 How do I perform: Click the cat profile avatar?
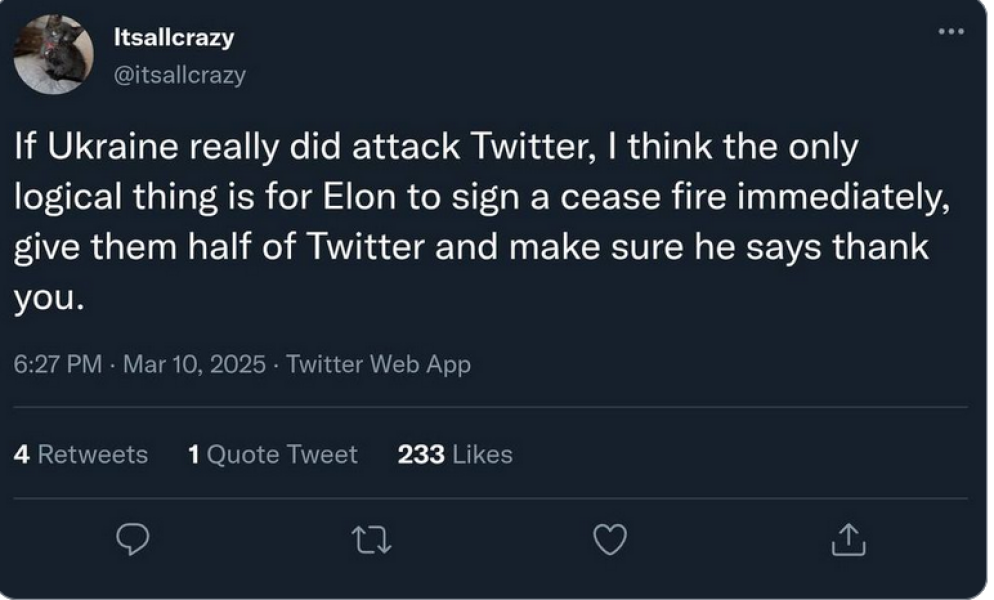54,55
